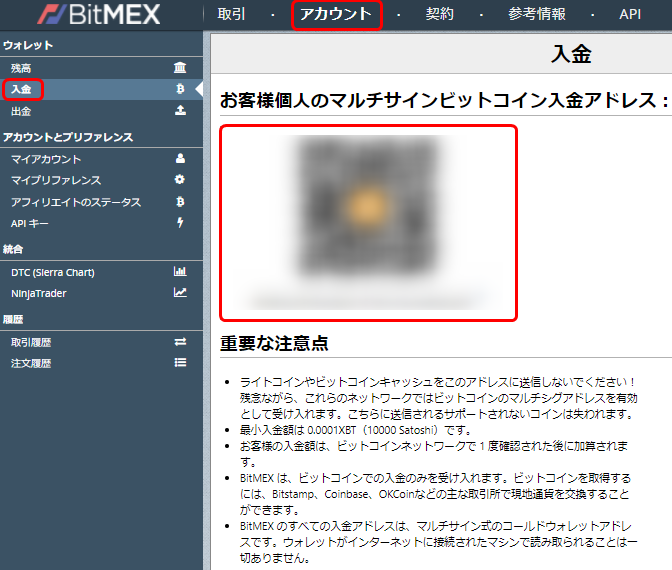Viewport: 672px width, 570px height.
Task: Click exchange arrows icon beside 取引履歴
Action: coord(180,342)
